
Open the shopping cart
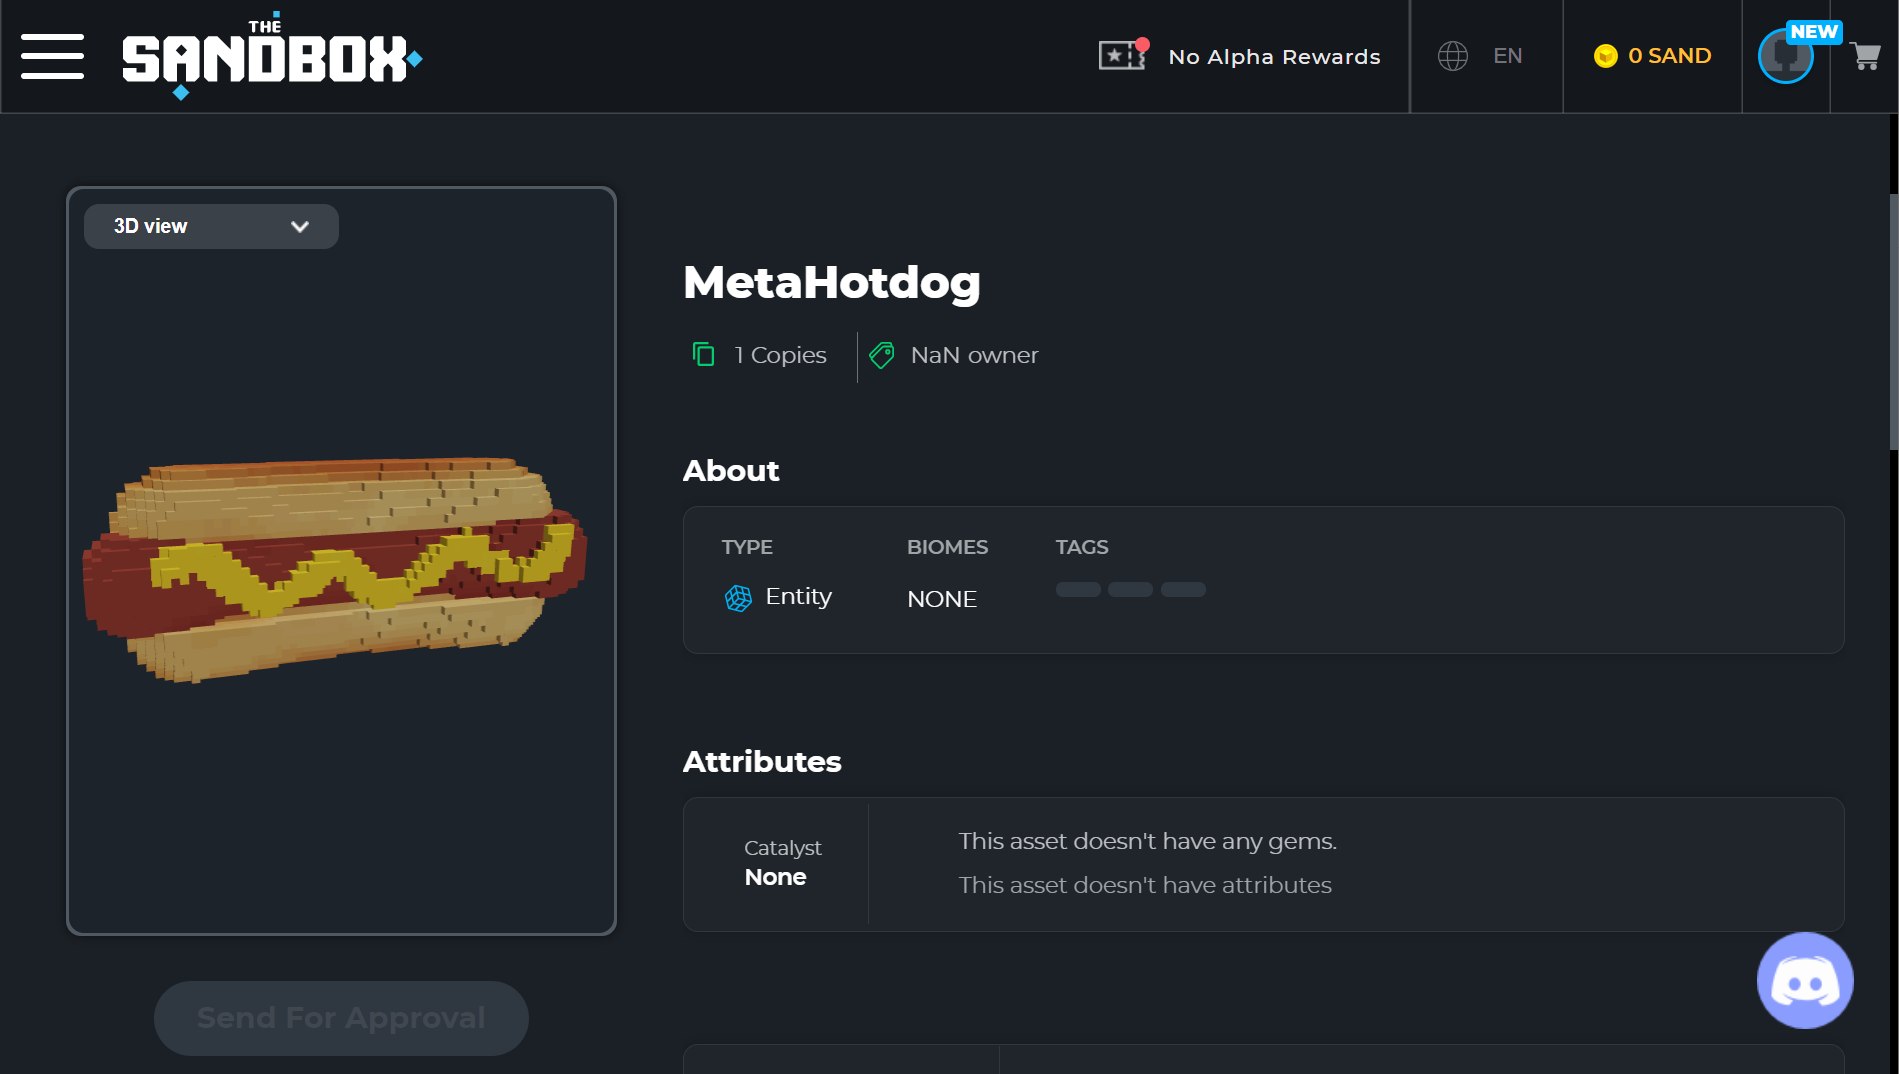point(1865,56)
